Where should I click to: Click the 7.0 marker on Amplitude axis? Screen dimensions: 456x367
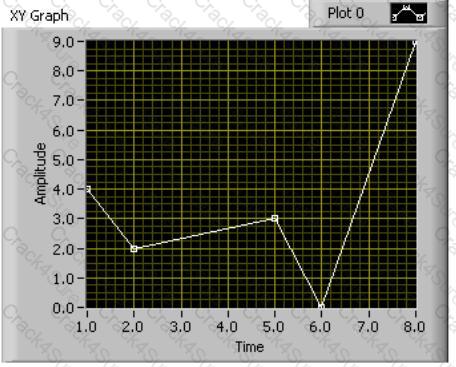pos(63,100)
